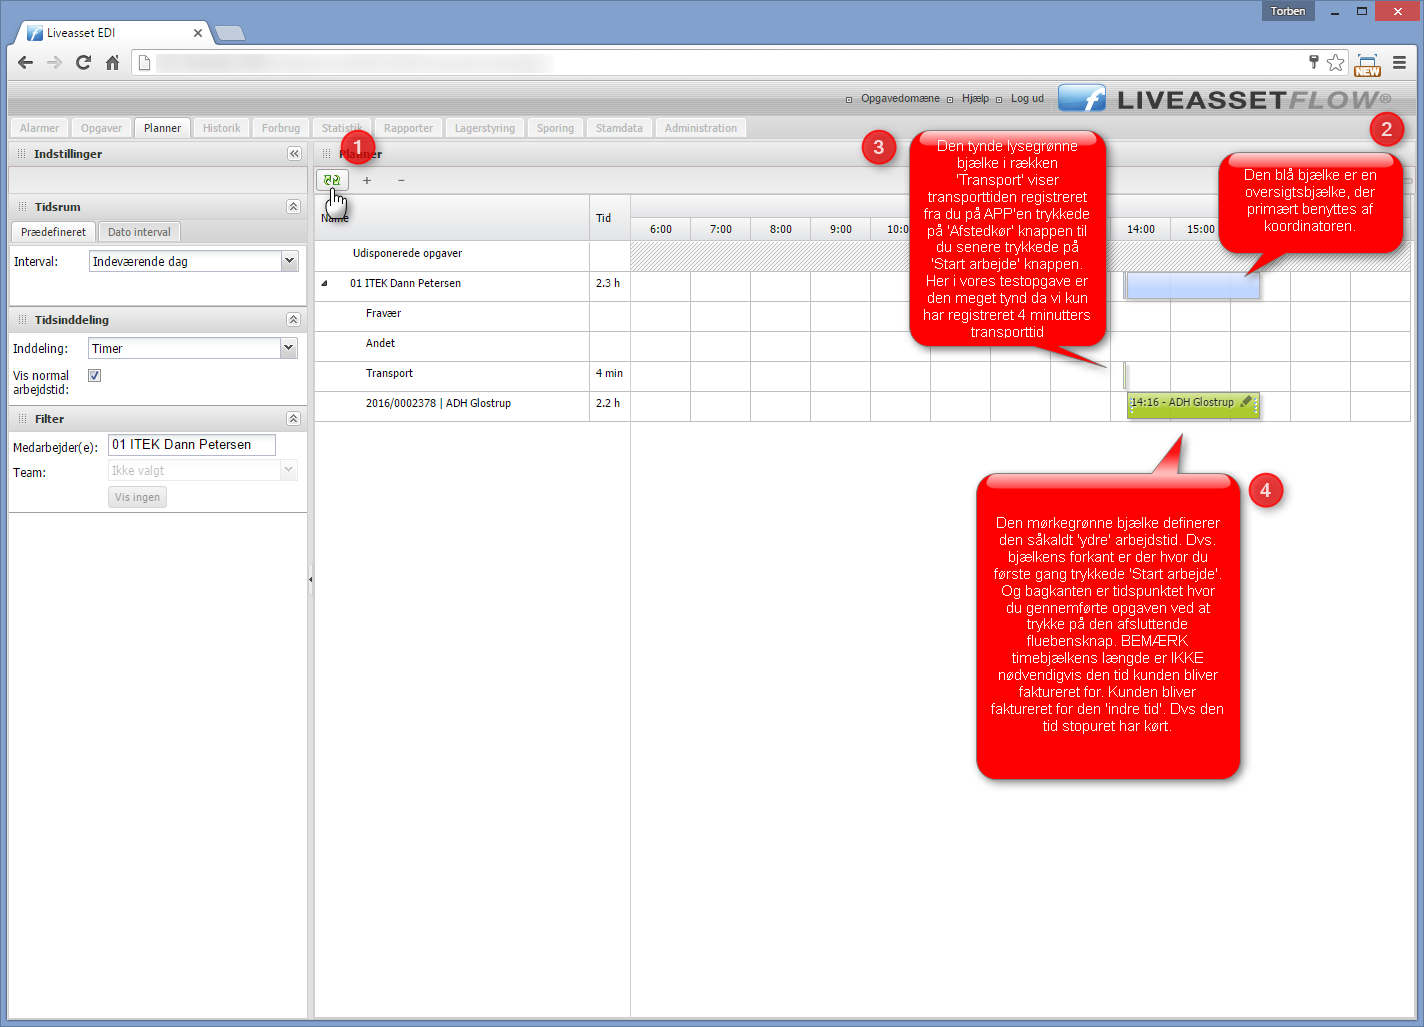Open the Chrome hamburger menu

[1399, 63]
